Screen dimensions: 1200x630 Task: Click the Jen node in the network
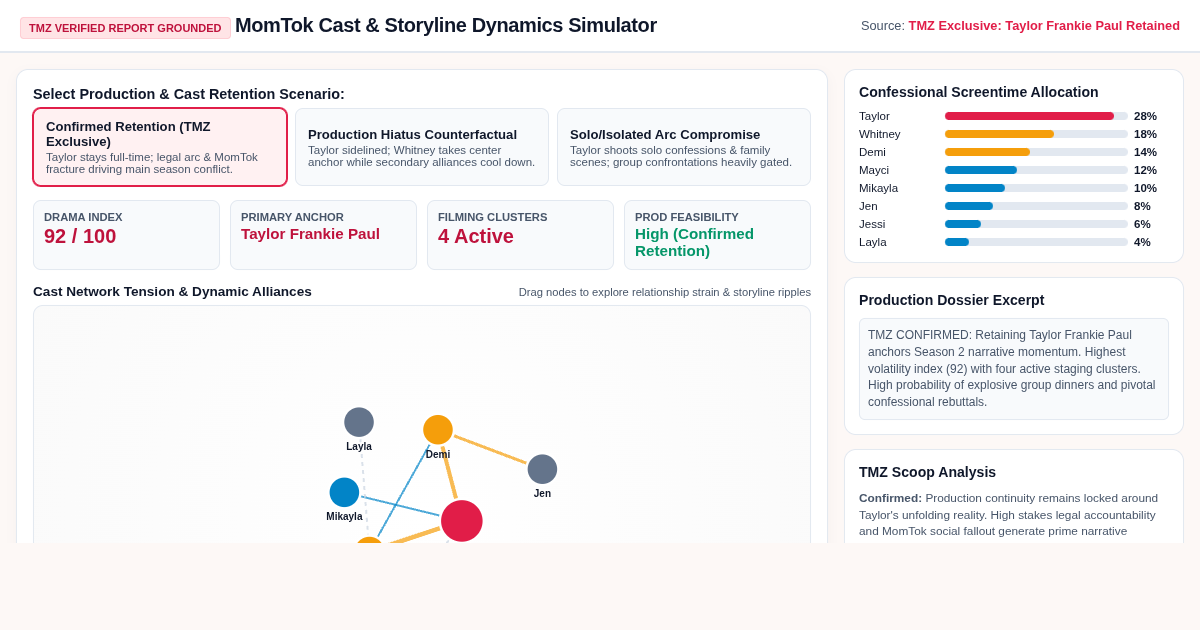coord(542,469)
